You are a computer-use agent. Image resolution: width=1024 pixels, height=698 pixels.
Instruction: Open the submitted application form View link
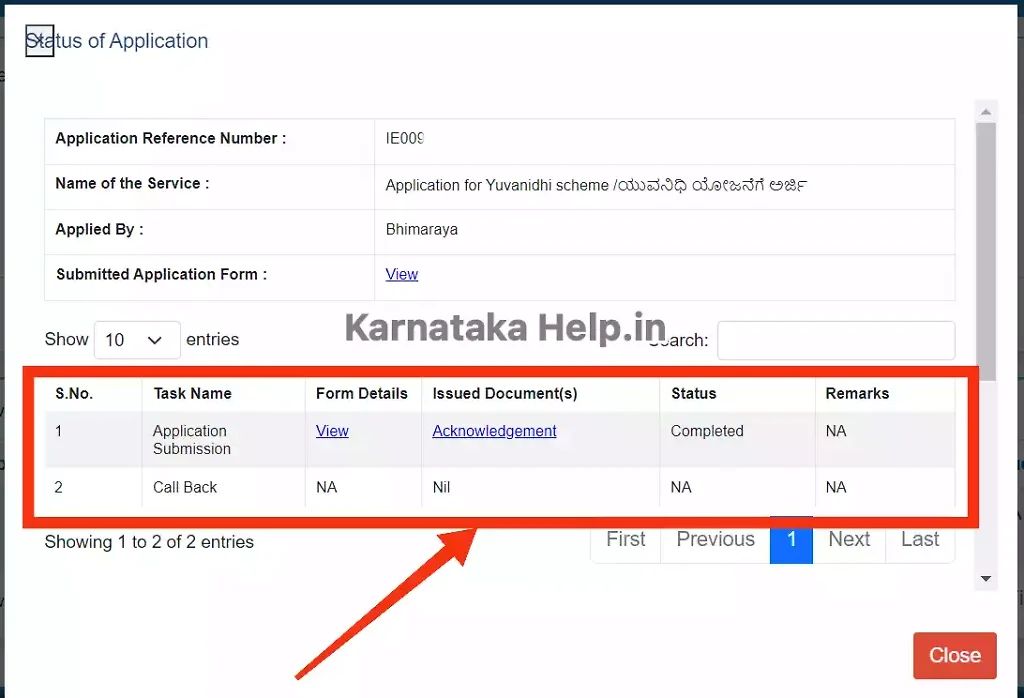click(x=402, y=274)
